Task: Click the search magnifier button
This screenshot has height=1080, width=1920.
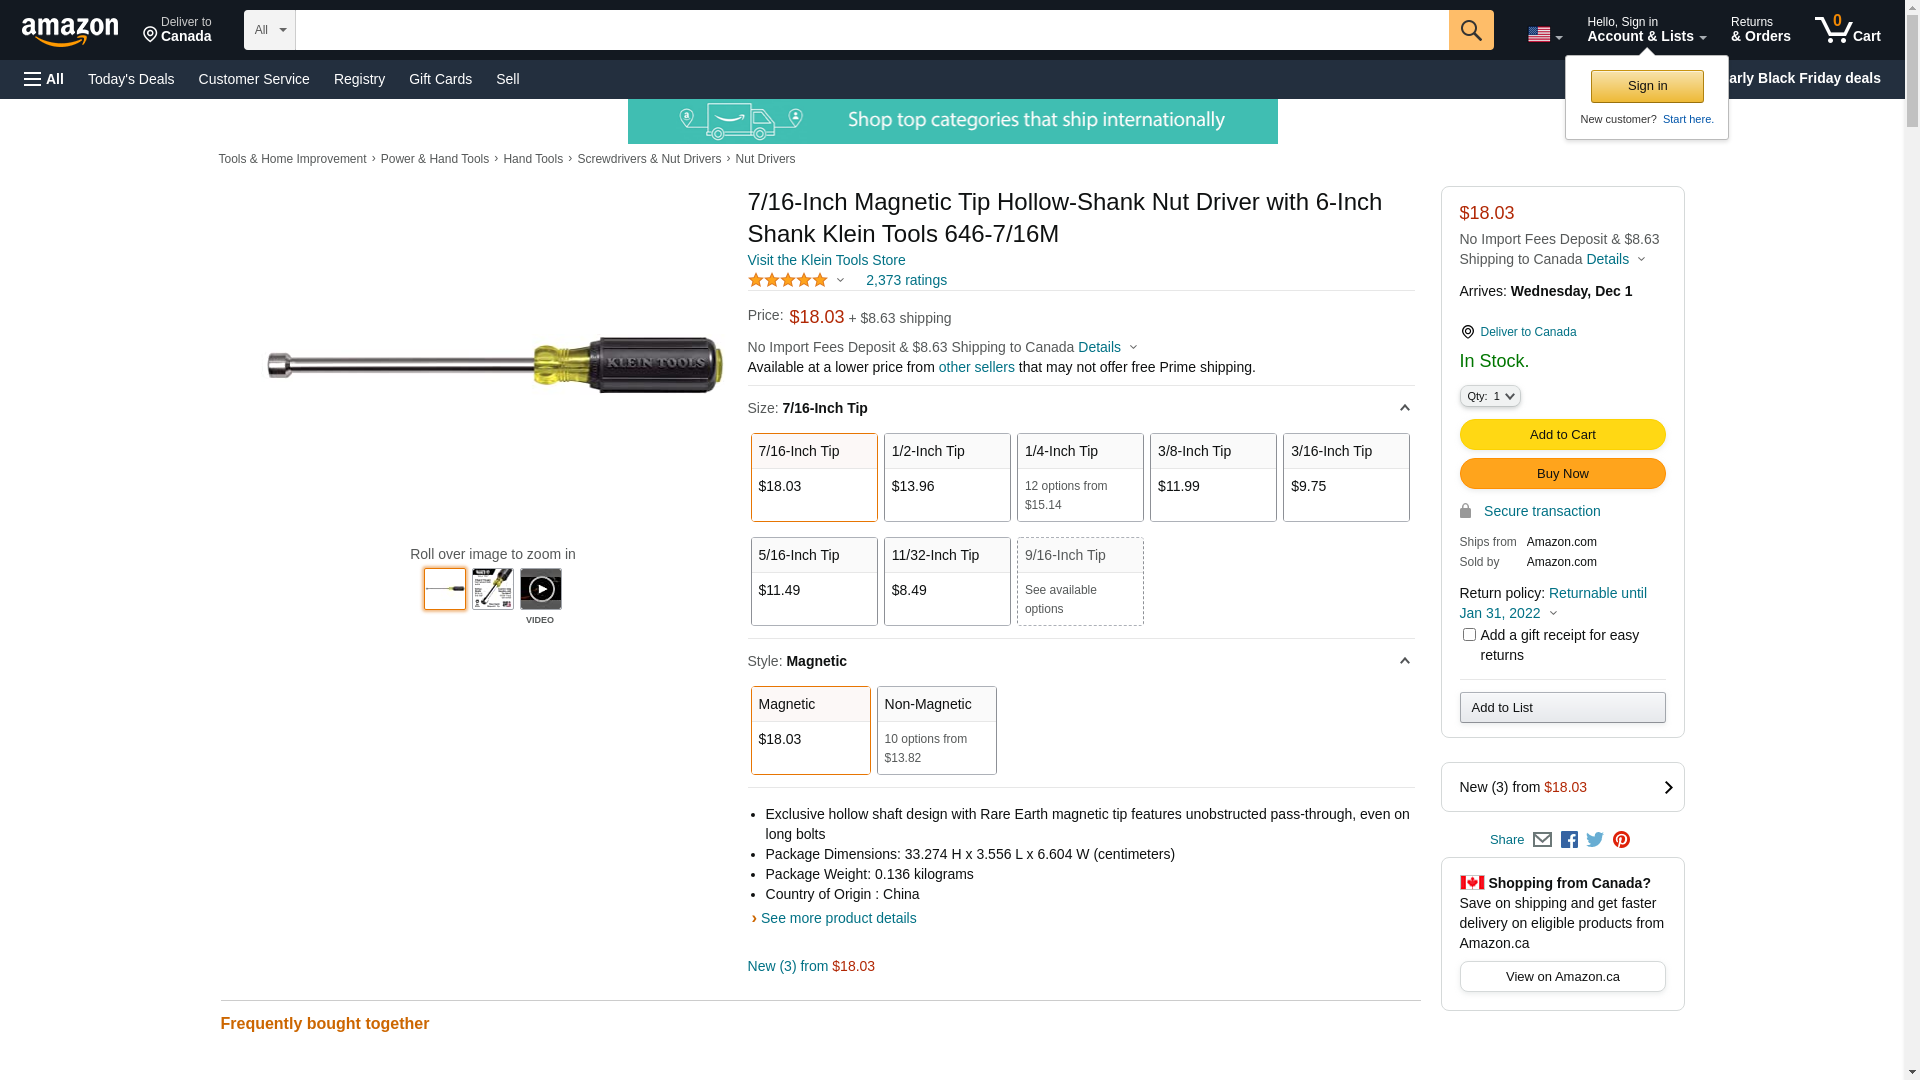Action: tap(1470, 30)
